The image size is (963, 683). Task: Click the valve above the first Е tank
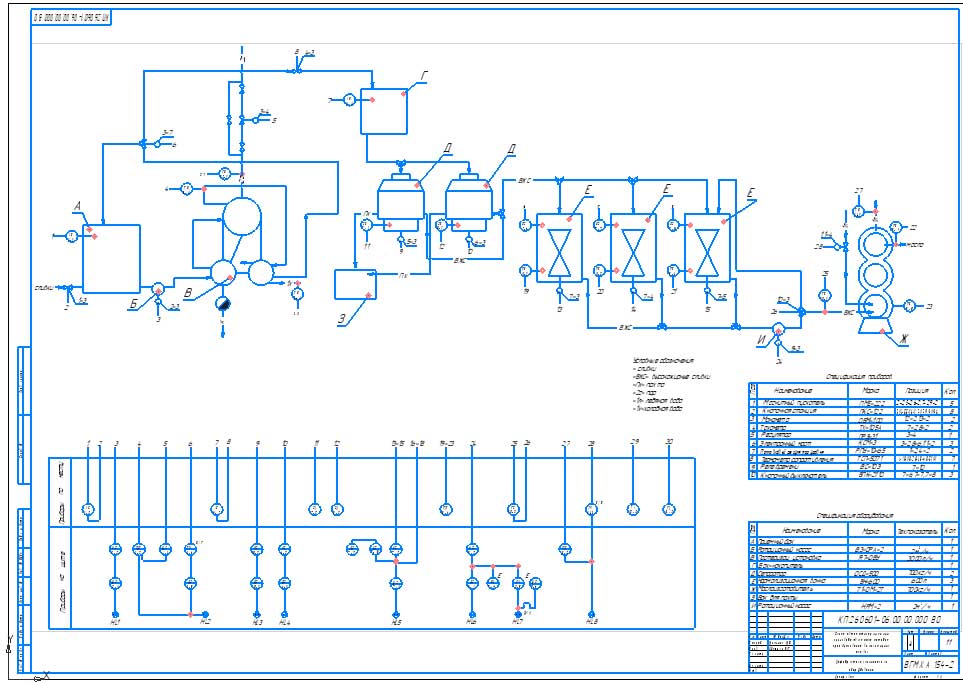point(559,180)
